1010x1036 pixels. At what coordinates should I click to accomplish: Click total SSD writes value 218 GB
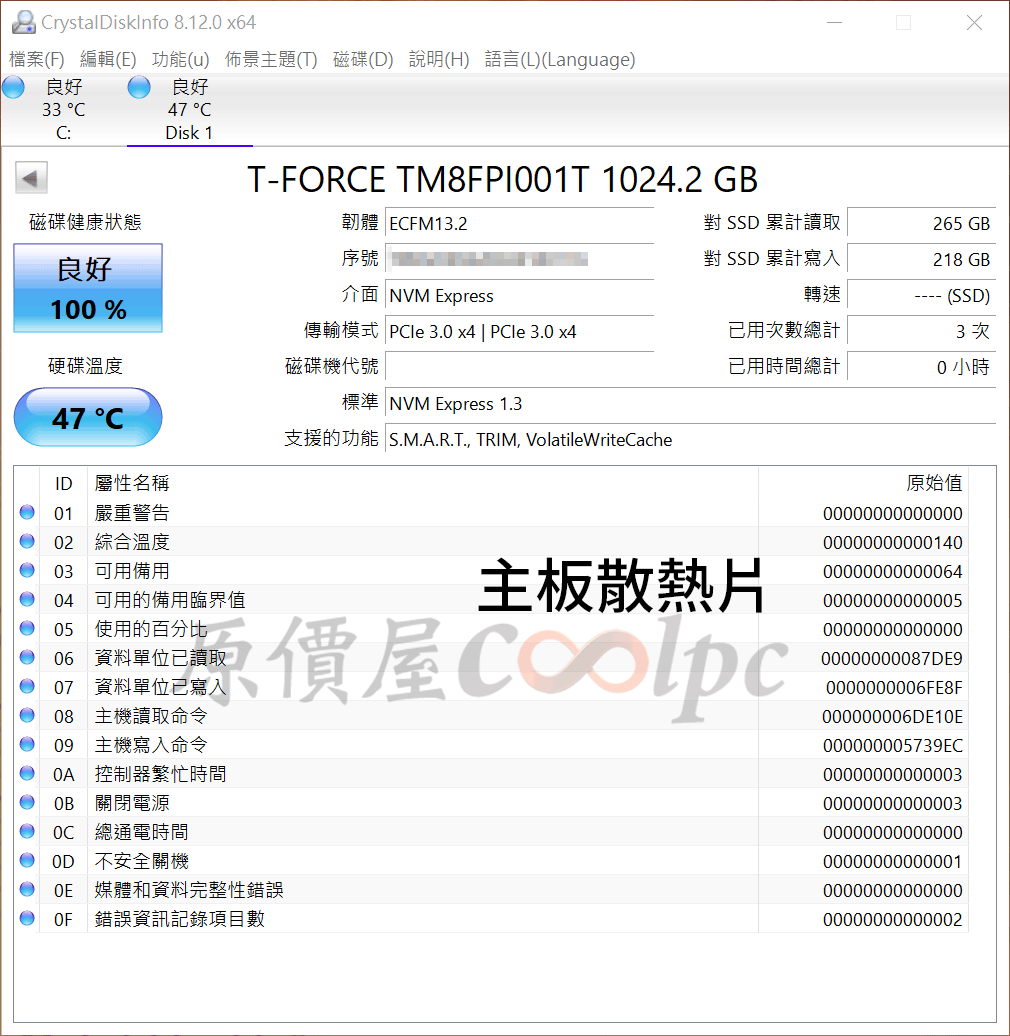pos(921,259)
